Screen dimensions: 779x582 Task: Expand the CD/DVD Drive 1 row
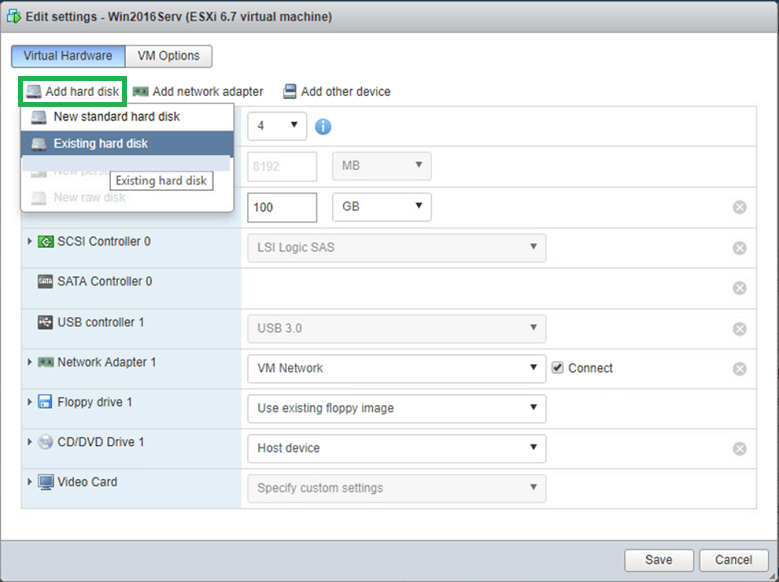29,442
